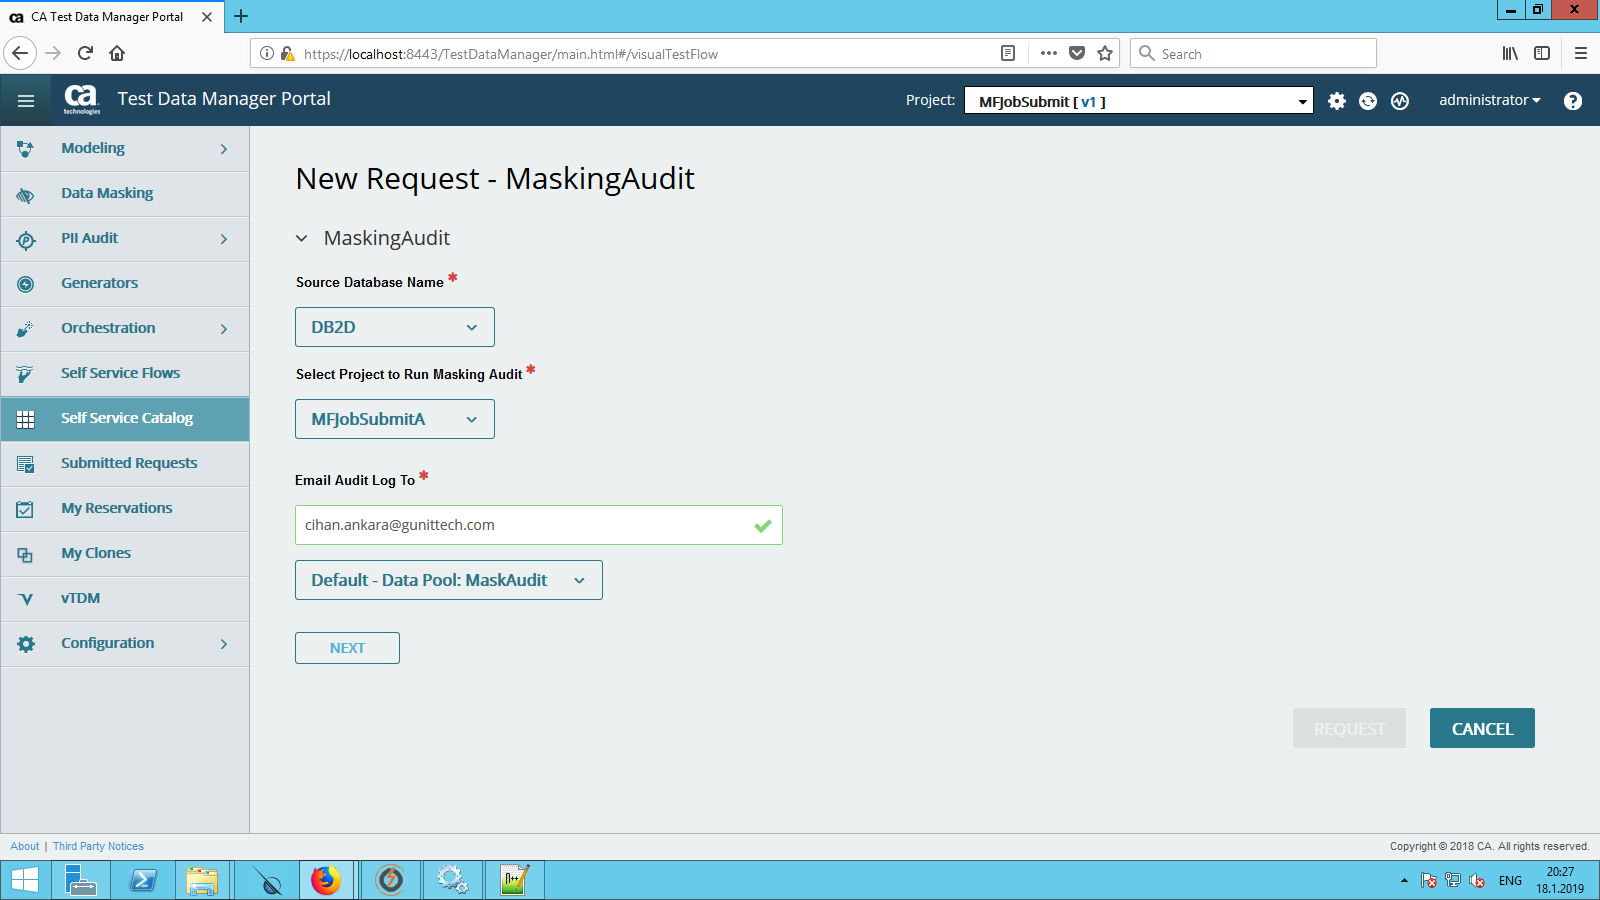Expand the Orchestration submenu arrow
Image resolution: width=1600 pixels, height=900 pixels.
tap(224, 329)
